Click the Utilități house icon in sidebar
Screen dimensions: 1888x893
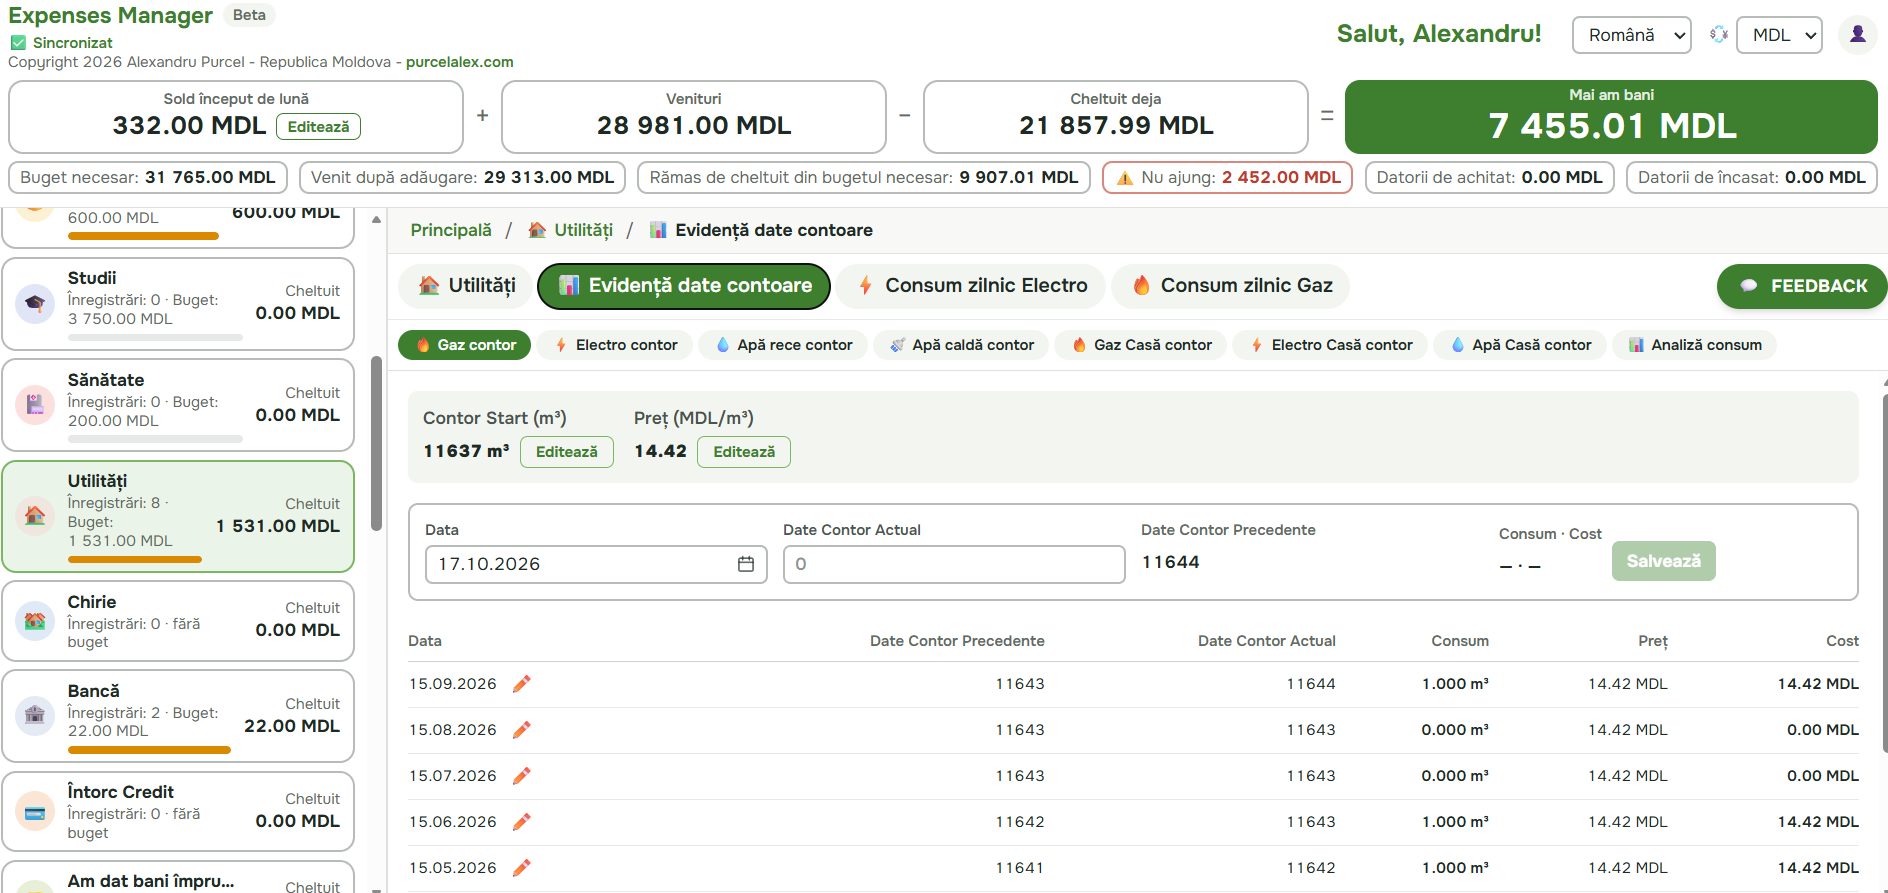35,516
